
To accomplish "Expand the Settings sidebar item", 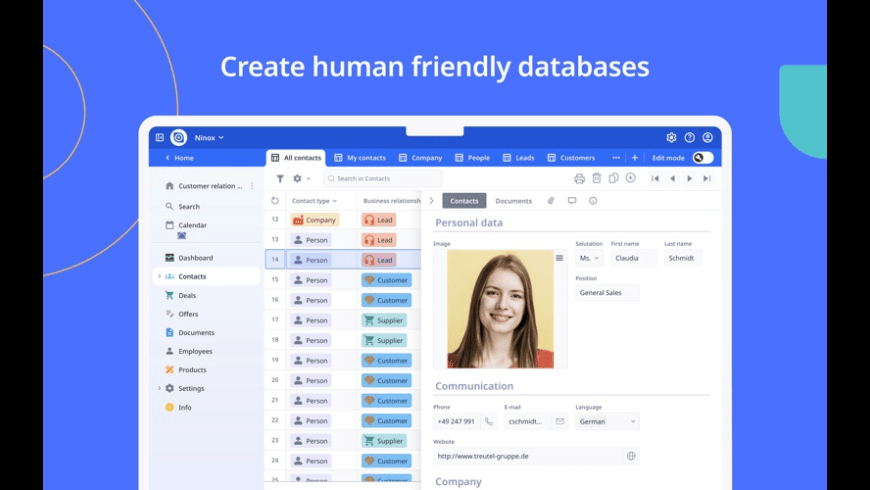I will click(x=159, y=388).
